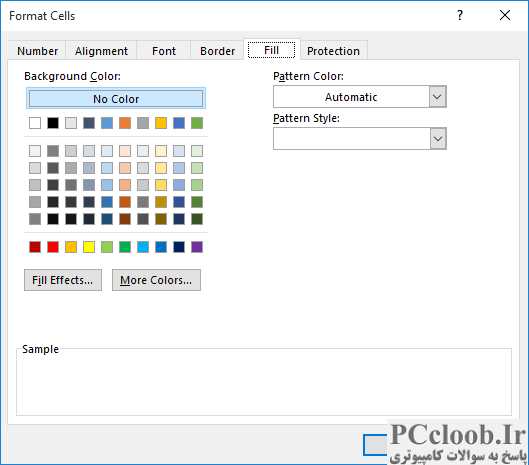Click the No Color button
The image size is (529, 465).
tap(116, 99)
